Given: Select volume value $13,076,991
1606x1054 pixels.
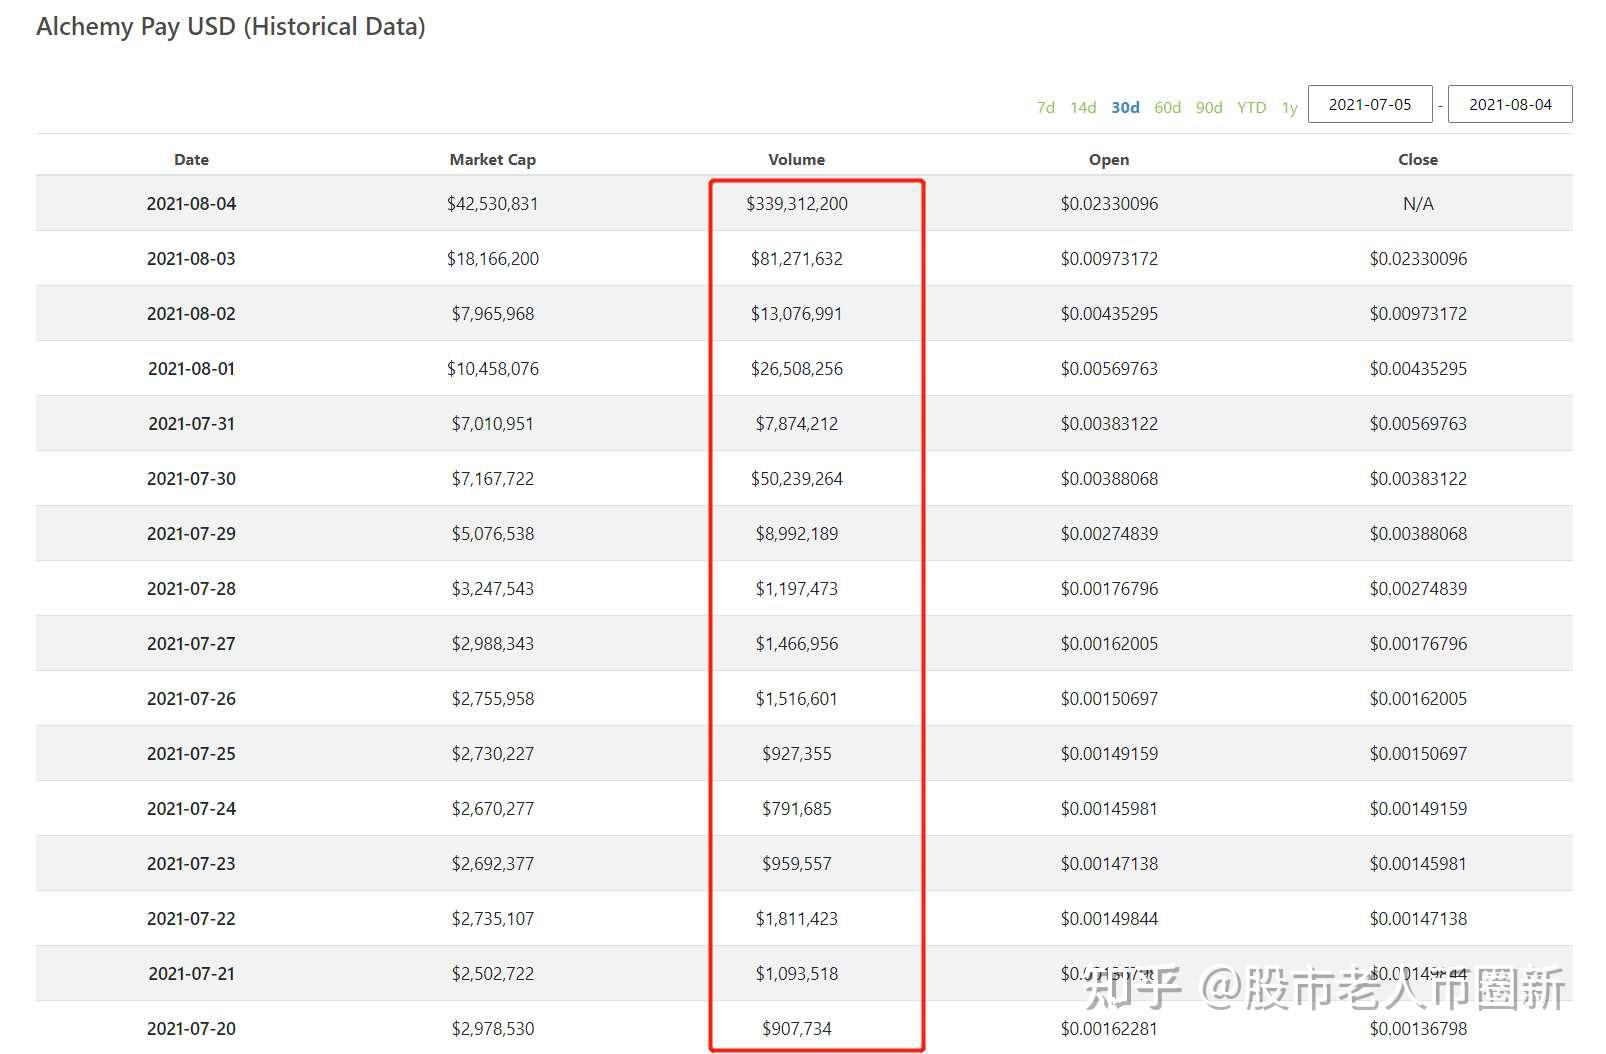Looking at the screenshot, I should [796, 314].
